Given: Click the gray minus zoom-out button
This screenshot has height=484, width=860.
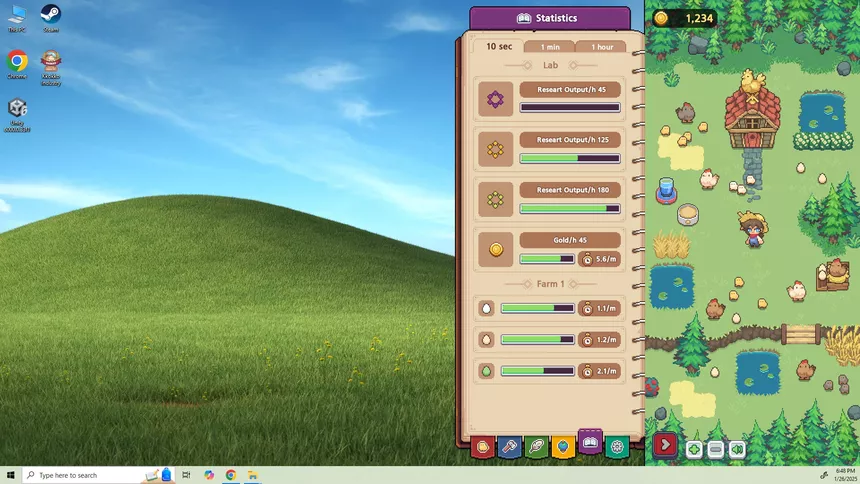Looking at the screenshot, I should pyautogui.click(x=715, y=449).
